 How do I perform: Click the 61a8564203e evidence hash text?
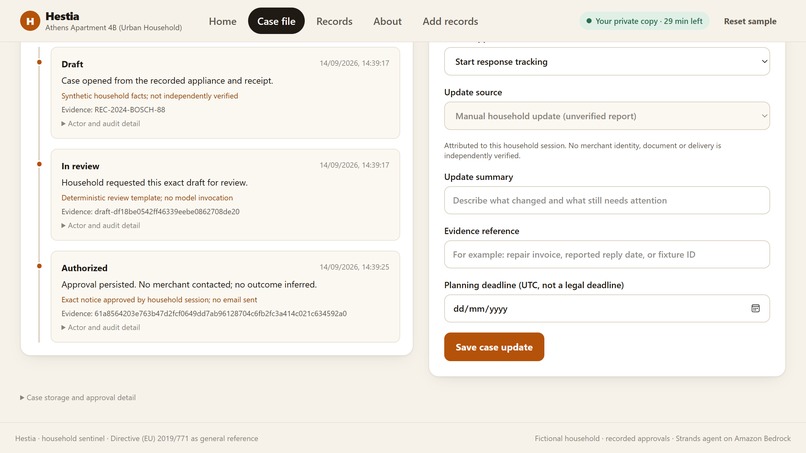(221, 313)
